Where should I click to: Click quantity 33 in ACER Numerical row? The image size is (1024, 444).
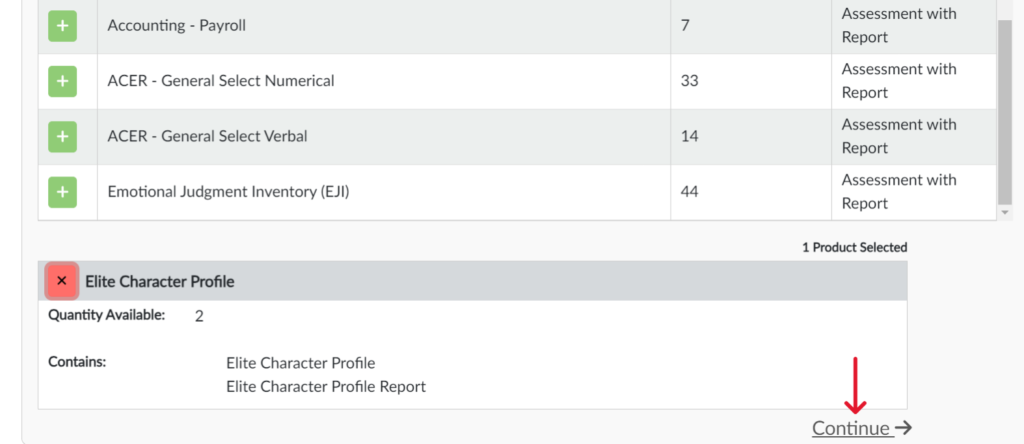(x=689, y=81)
